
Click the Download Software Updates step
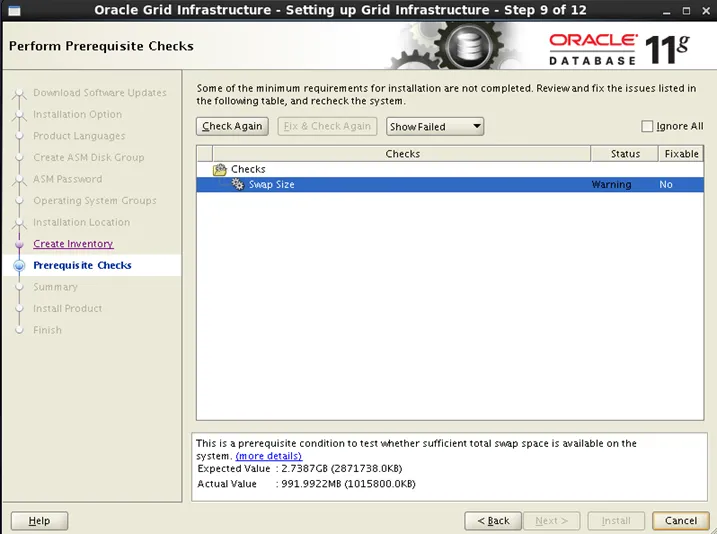click(100, 92)
